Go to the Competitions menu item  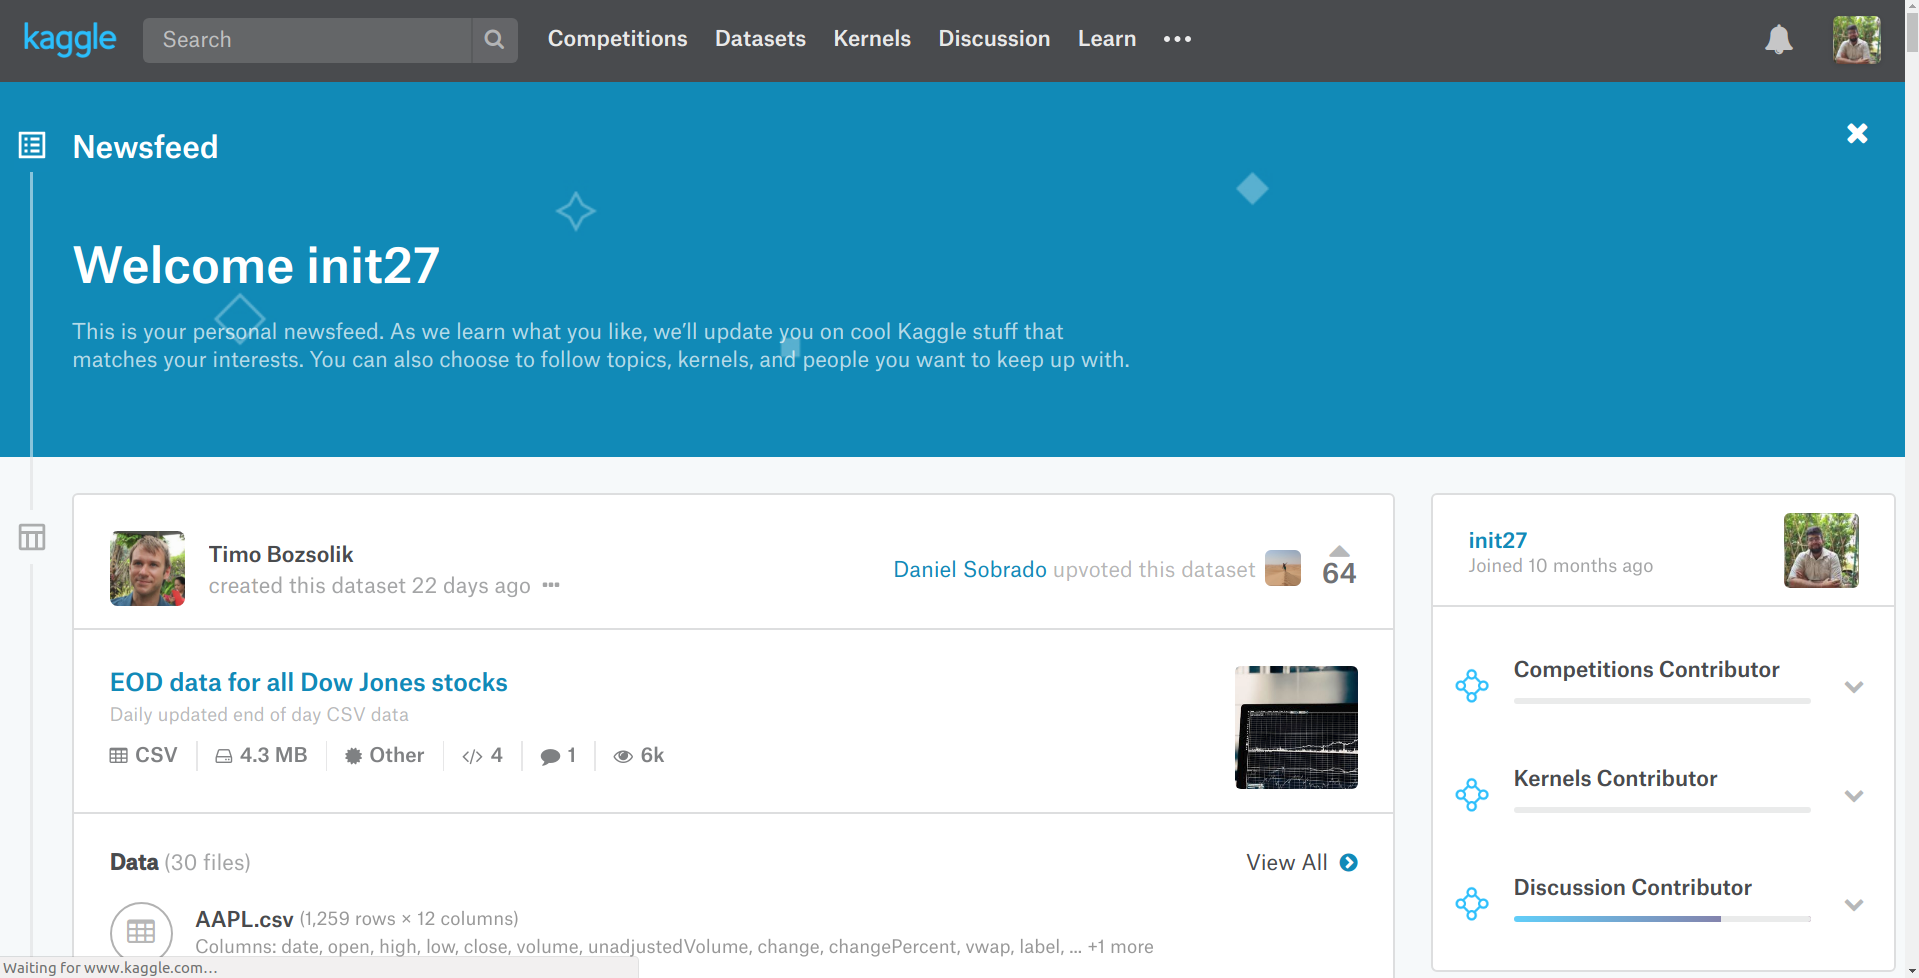pos(617,39)
